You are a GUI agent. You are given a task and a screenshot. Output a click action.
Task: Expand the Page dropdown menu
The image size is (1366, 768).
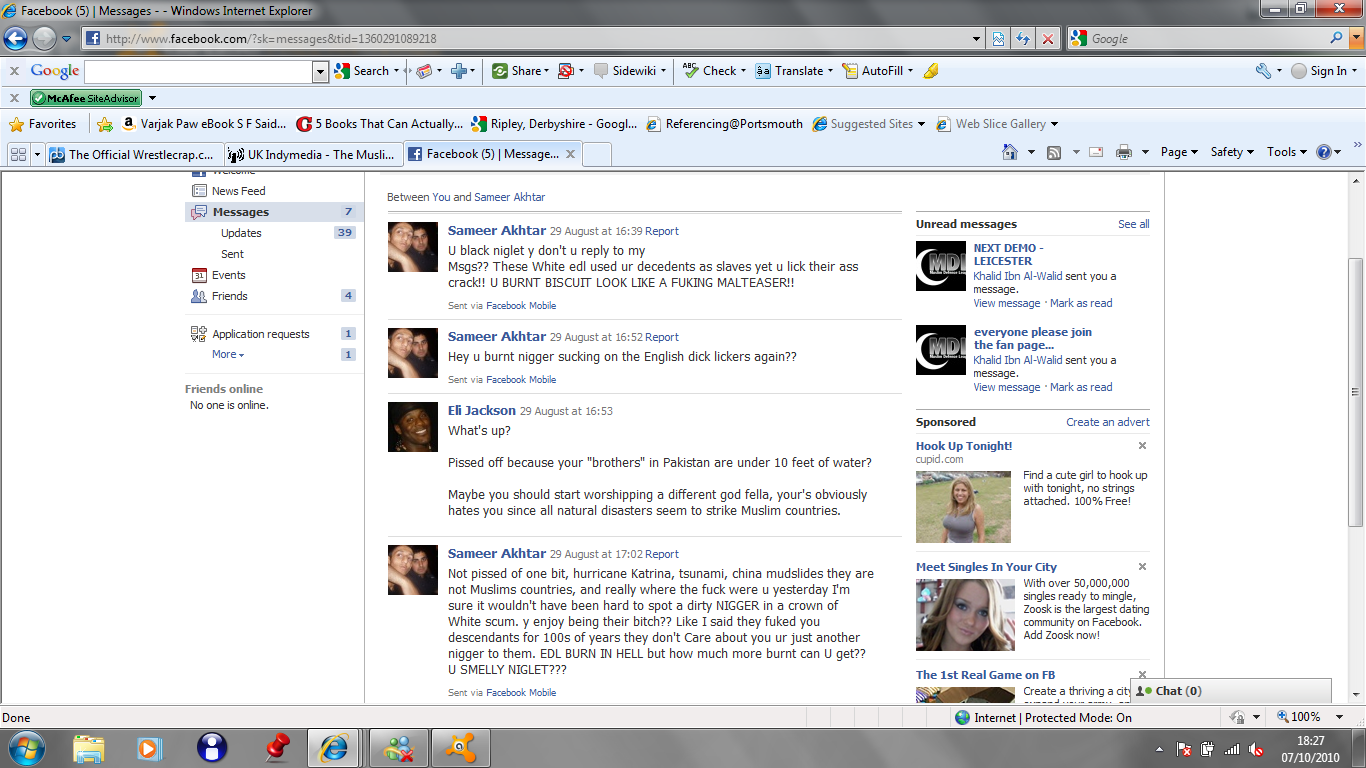(x=1179, y=152)
